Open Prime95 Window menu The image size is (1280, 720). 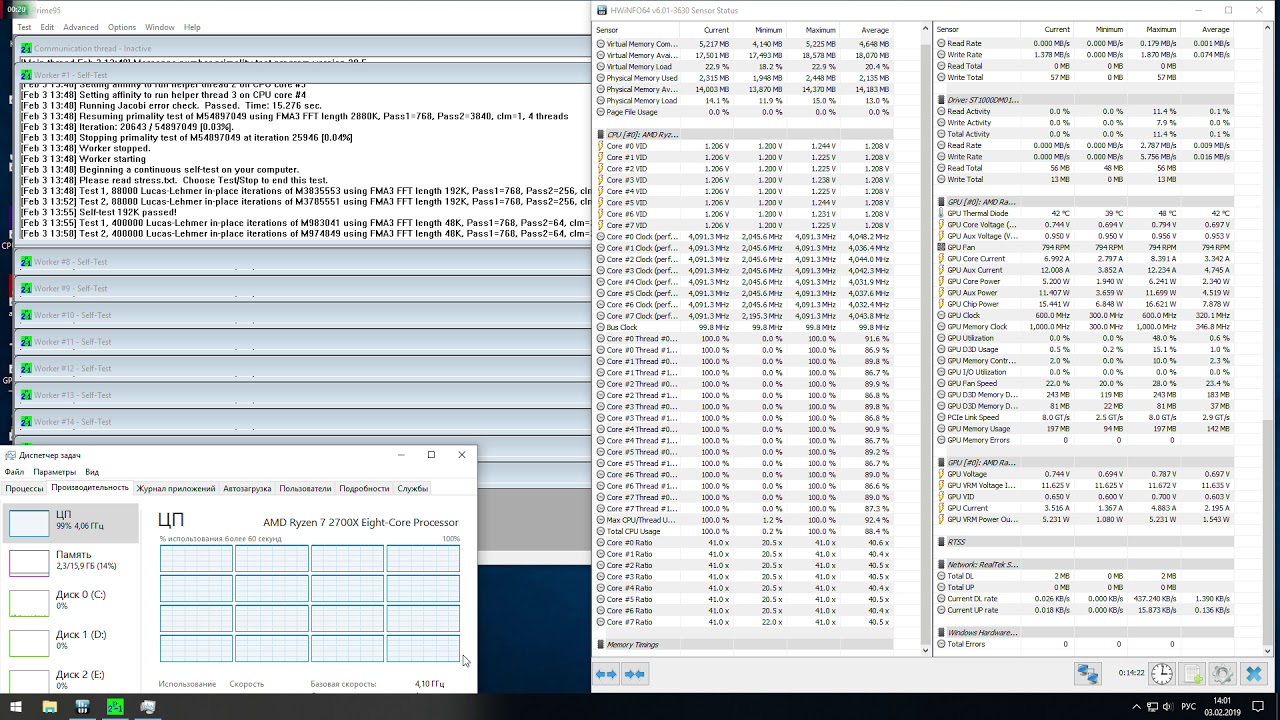160,27
